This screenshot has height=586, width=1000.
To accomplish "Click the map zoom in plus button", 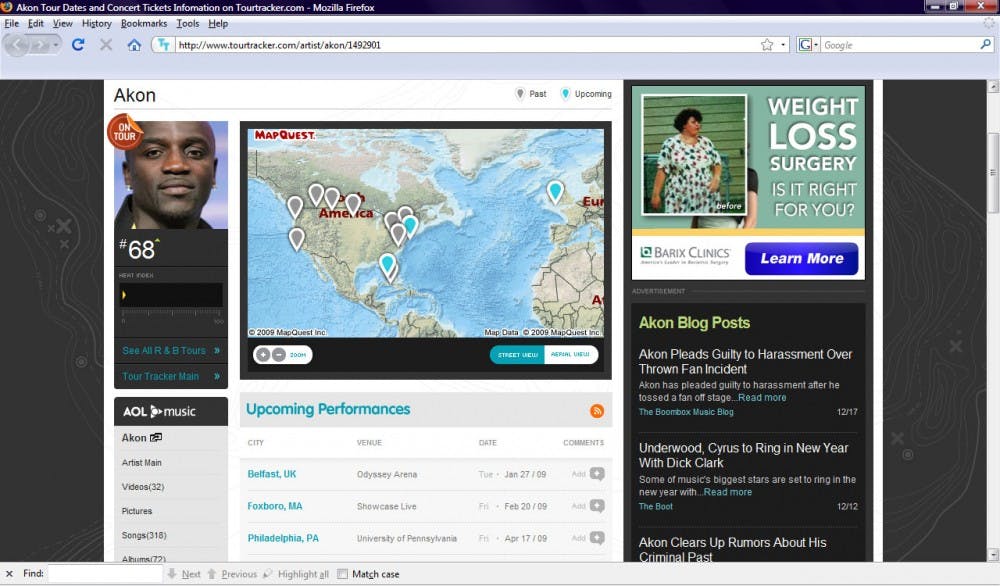I will (263, 354).
